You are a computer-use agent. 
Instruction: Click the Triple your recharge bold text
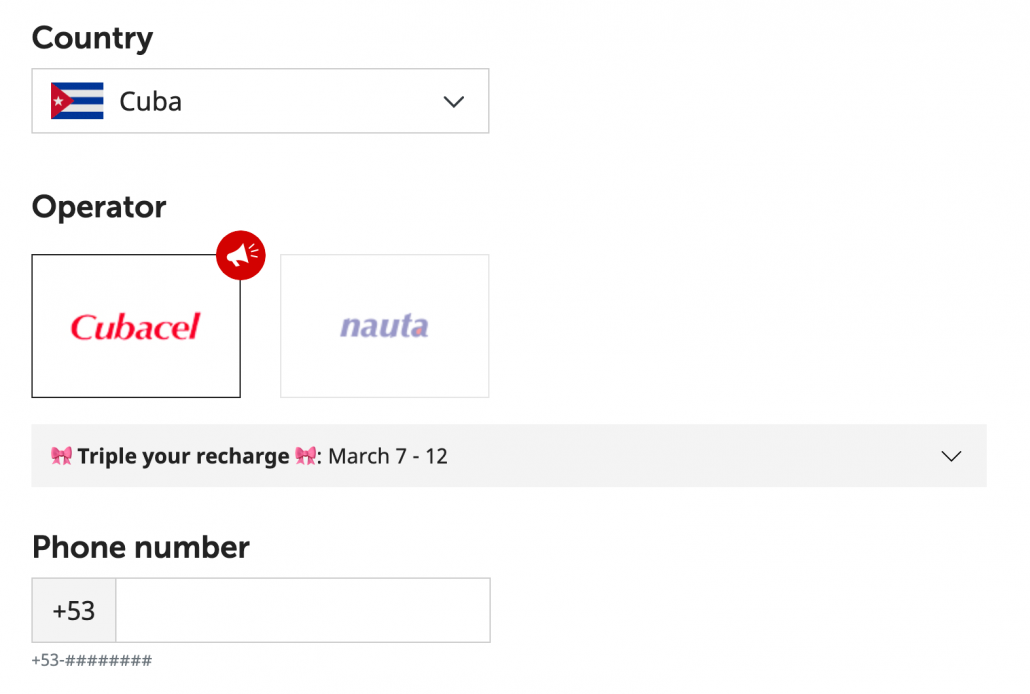coord(183,456)
